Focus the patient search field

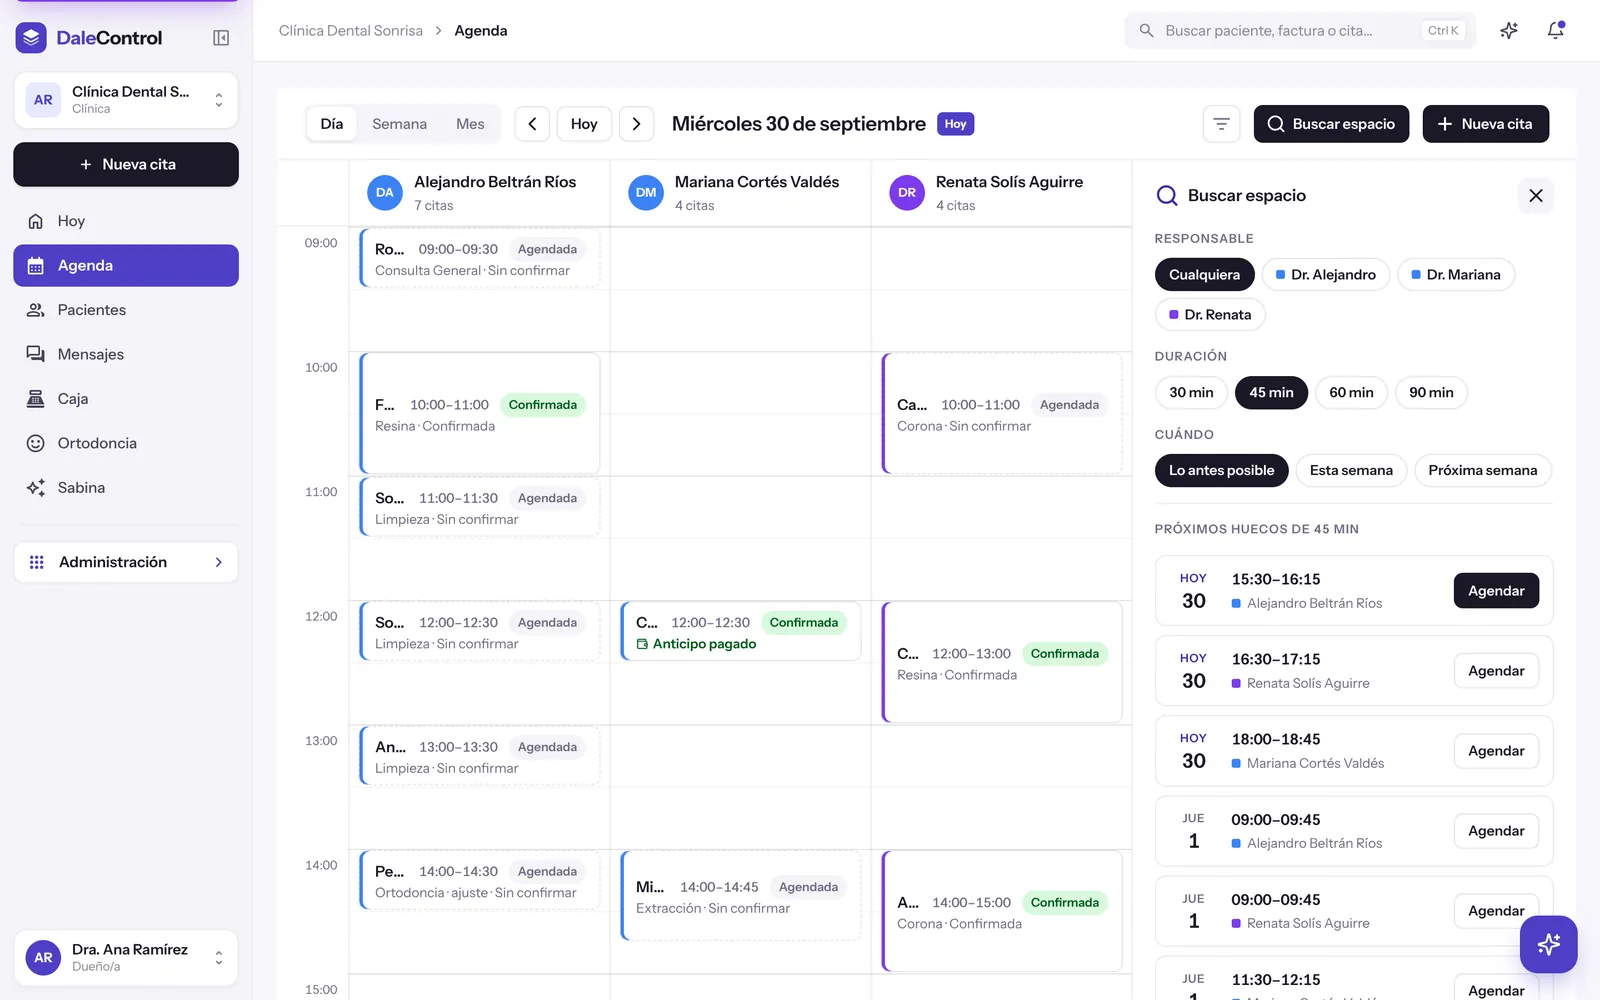point(1299,31)
